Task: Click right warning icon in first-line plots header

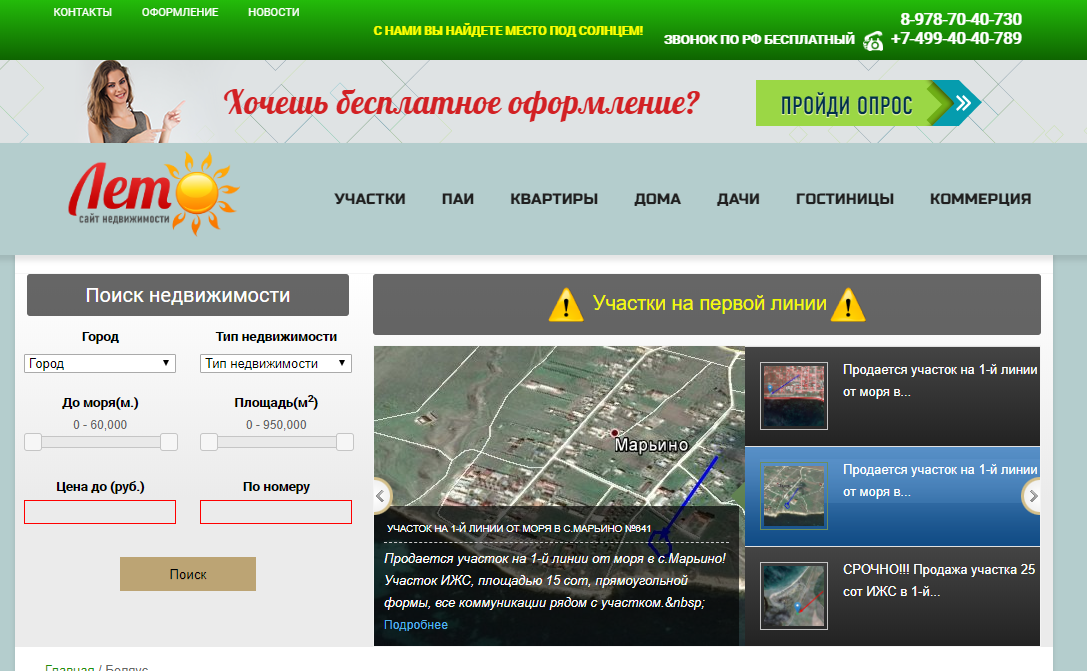Action: coord(848,304)
